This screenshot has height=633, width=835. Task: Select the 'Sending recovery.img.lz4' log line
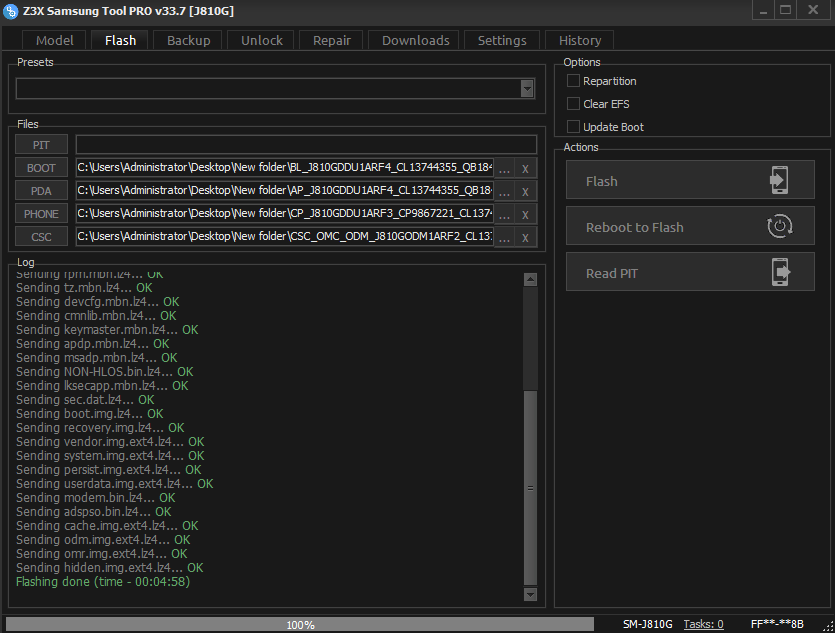100,428
